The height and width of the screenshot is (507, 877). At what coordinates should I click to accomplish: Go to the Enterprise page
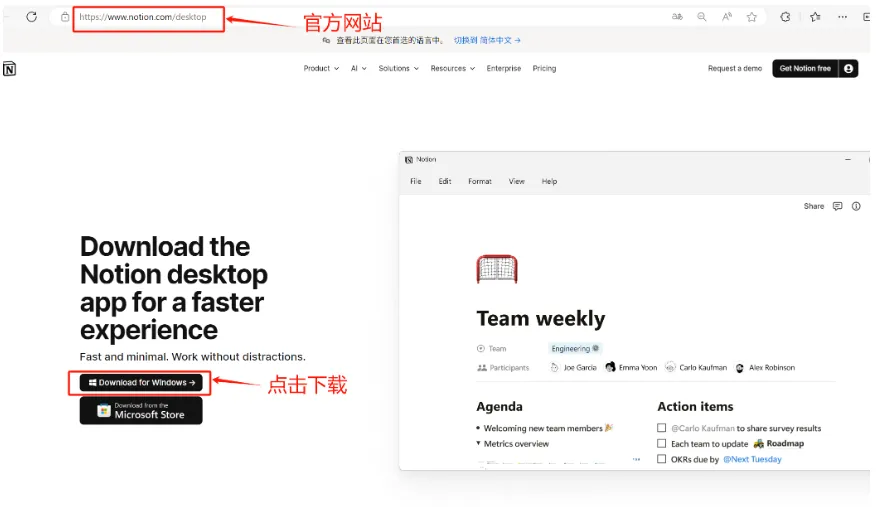click(503, 68)
